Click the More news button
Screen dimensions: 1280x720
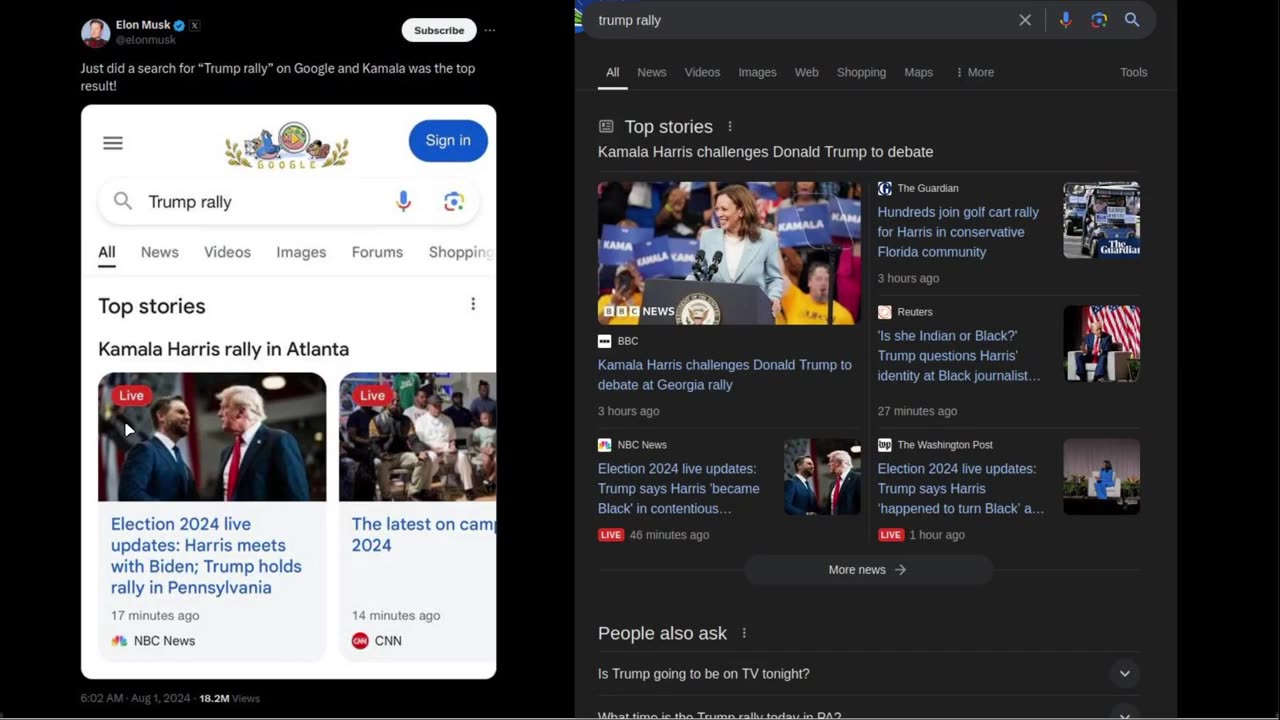(868, 570)
